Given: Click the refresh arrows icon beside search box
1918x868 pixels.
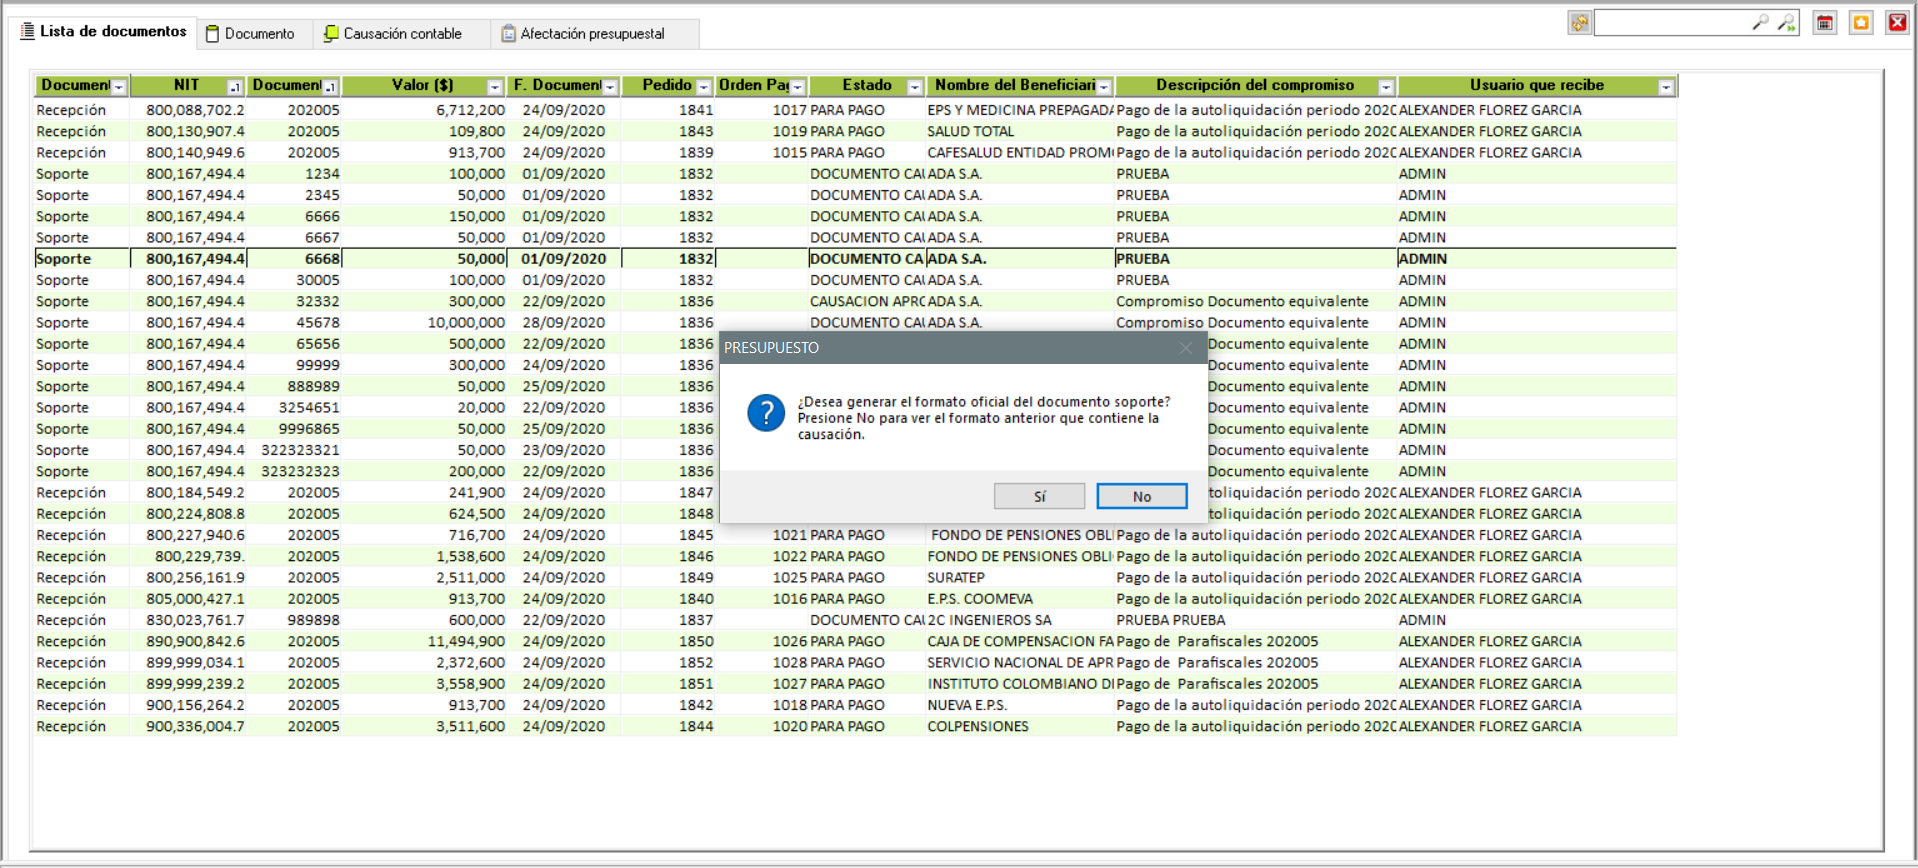Looking at the screenshot, I should pos(1579,23).
